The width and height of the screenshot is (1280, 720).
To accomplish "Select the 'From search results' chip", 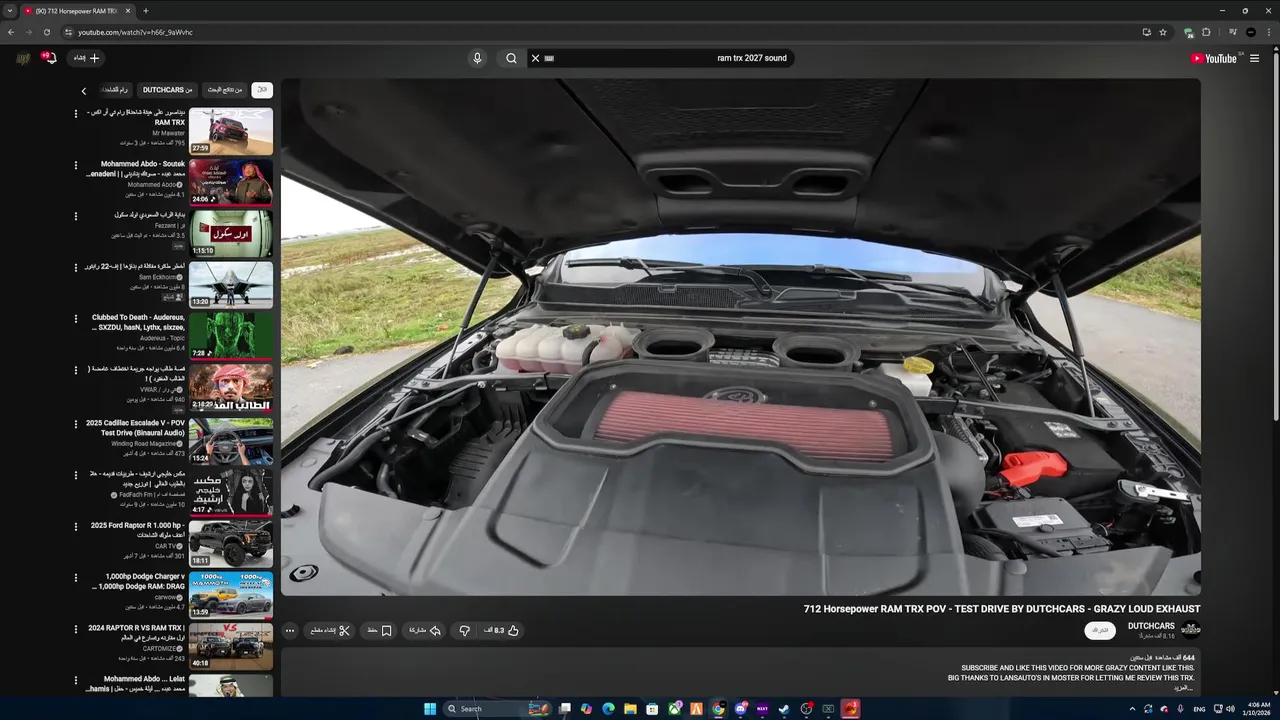I will click(x=224, y=90).
